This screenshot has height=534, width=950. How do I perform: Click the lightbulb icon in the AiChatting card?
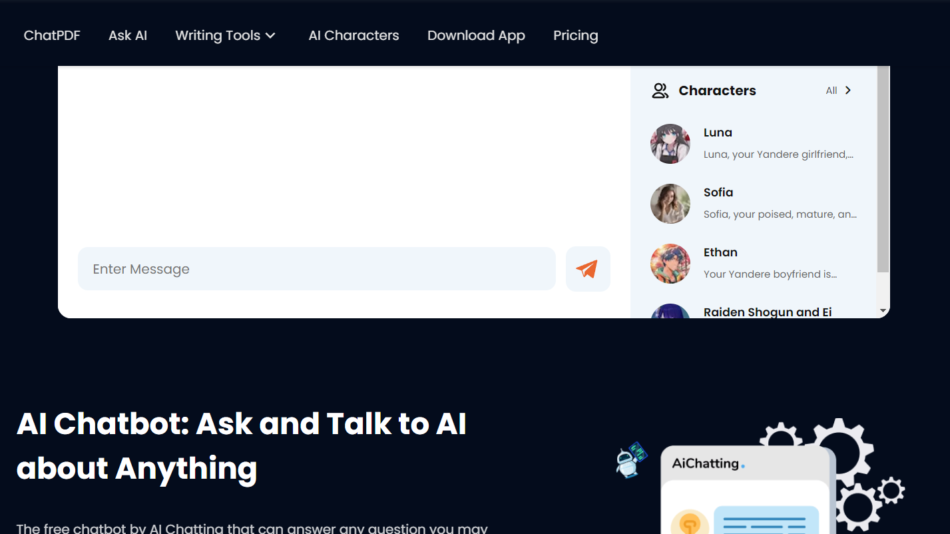coord(690,523)
